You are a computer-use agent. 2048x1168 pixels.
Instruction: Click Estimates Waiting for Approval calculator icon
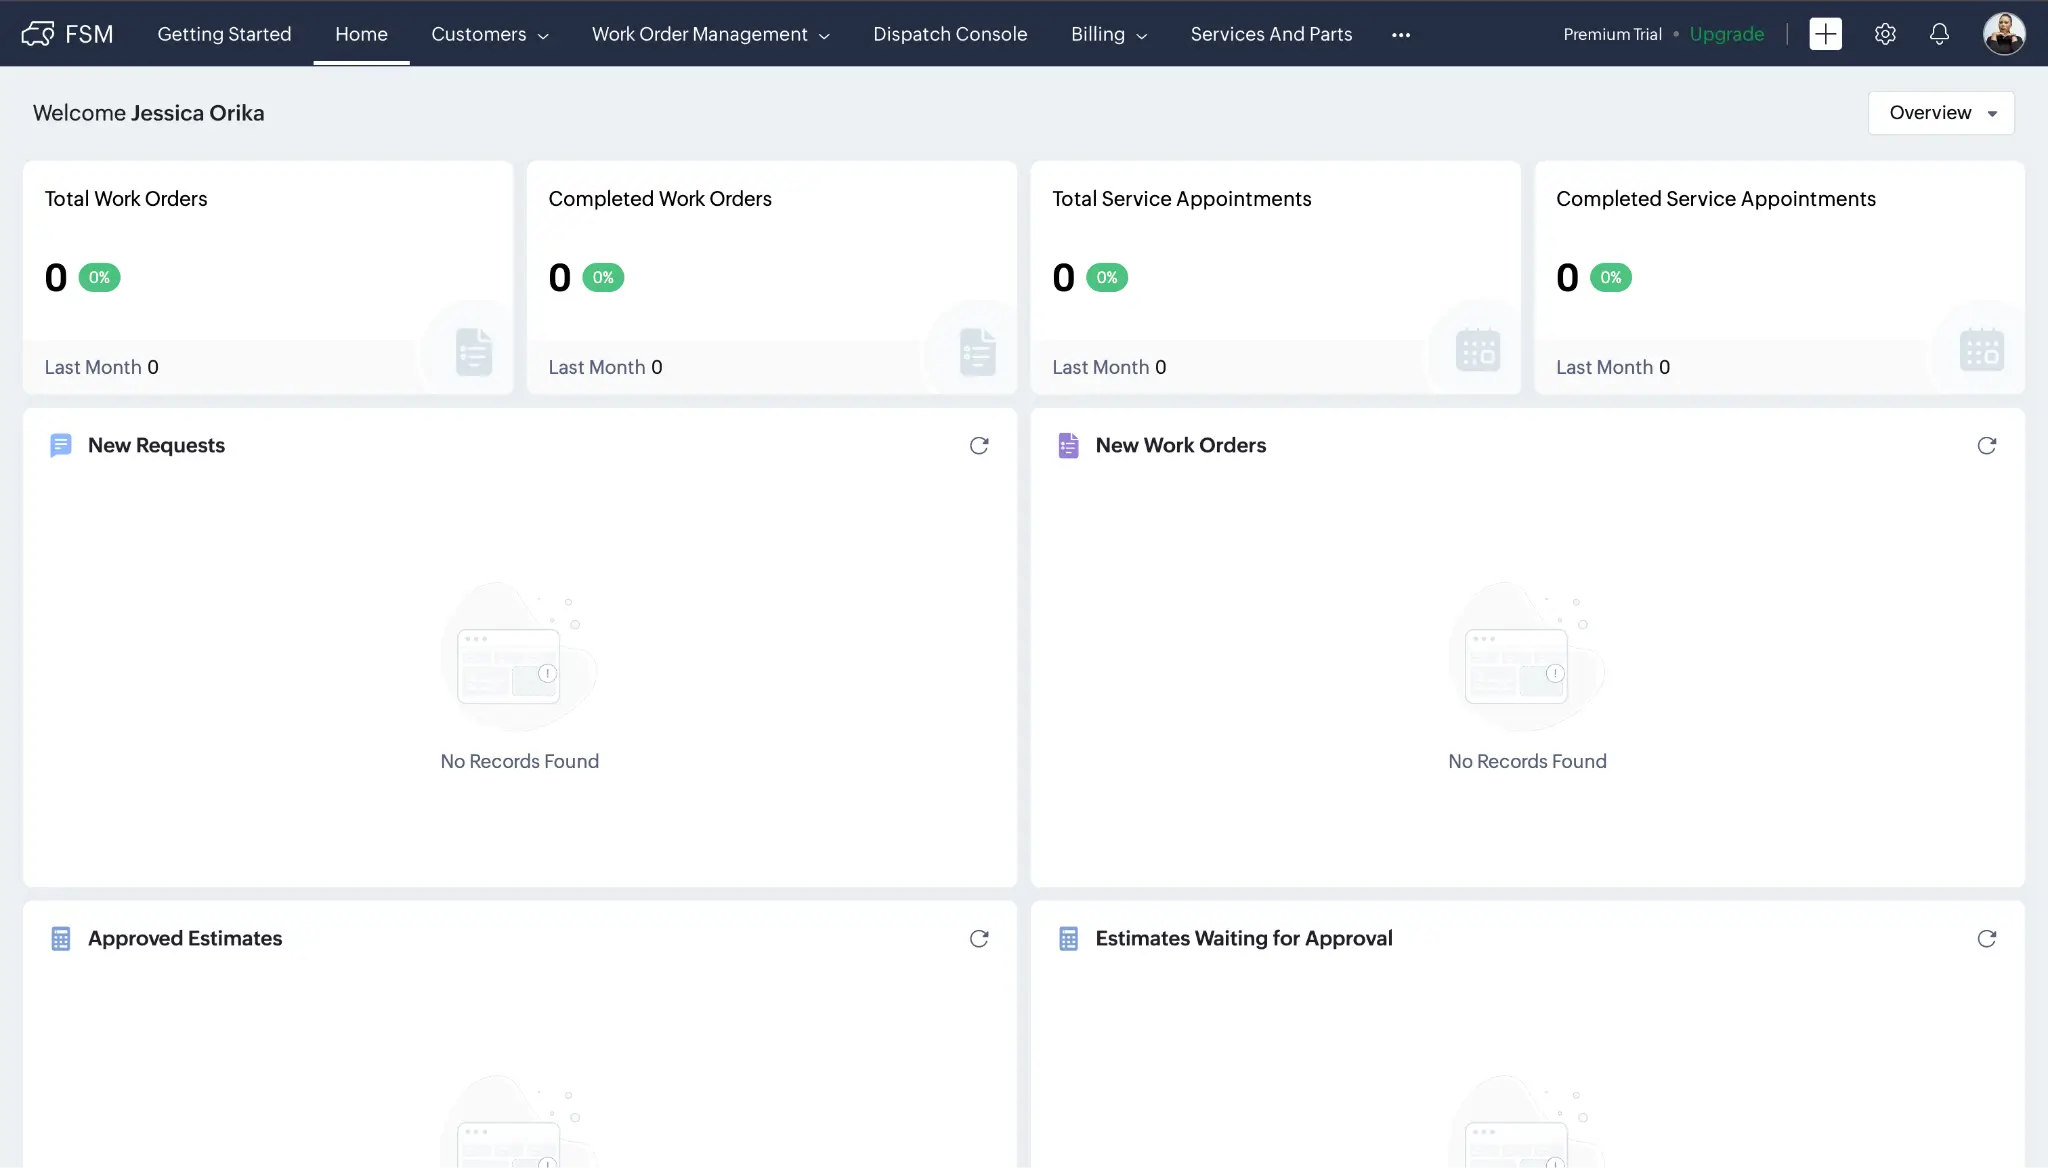tap(1068, 939)
